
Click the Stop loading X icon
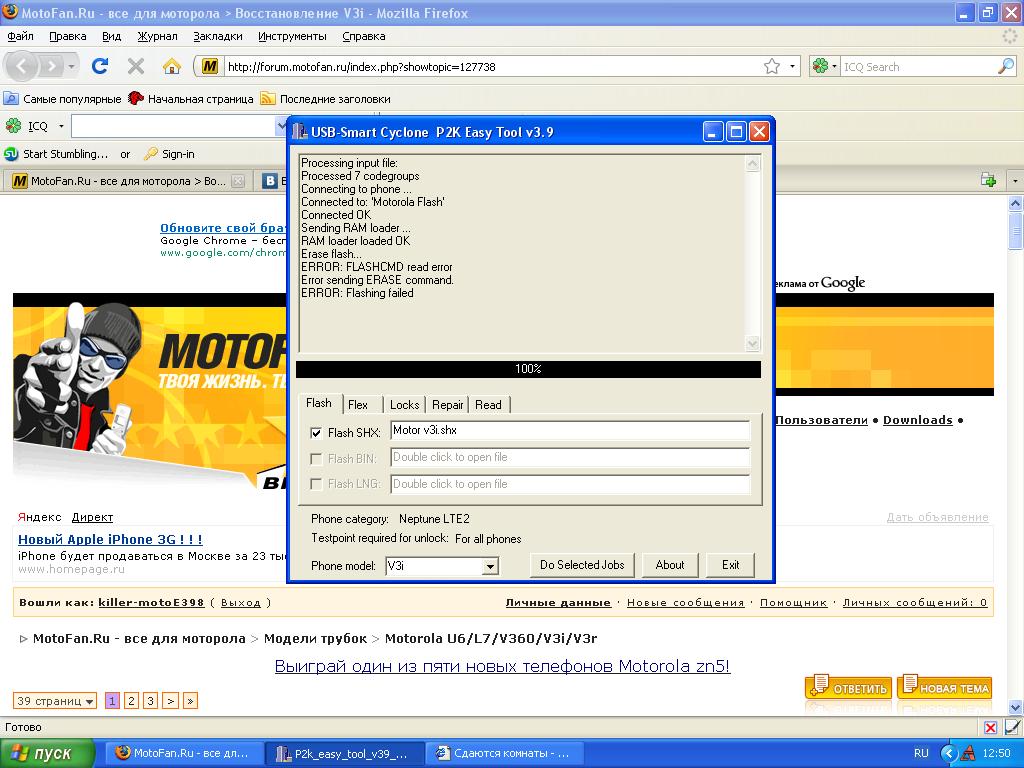tap(136, 66)
